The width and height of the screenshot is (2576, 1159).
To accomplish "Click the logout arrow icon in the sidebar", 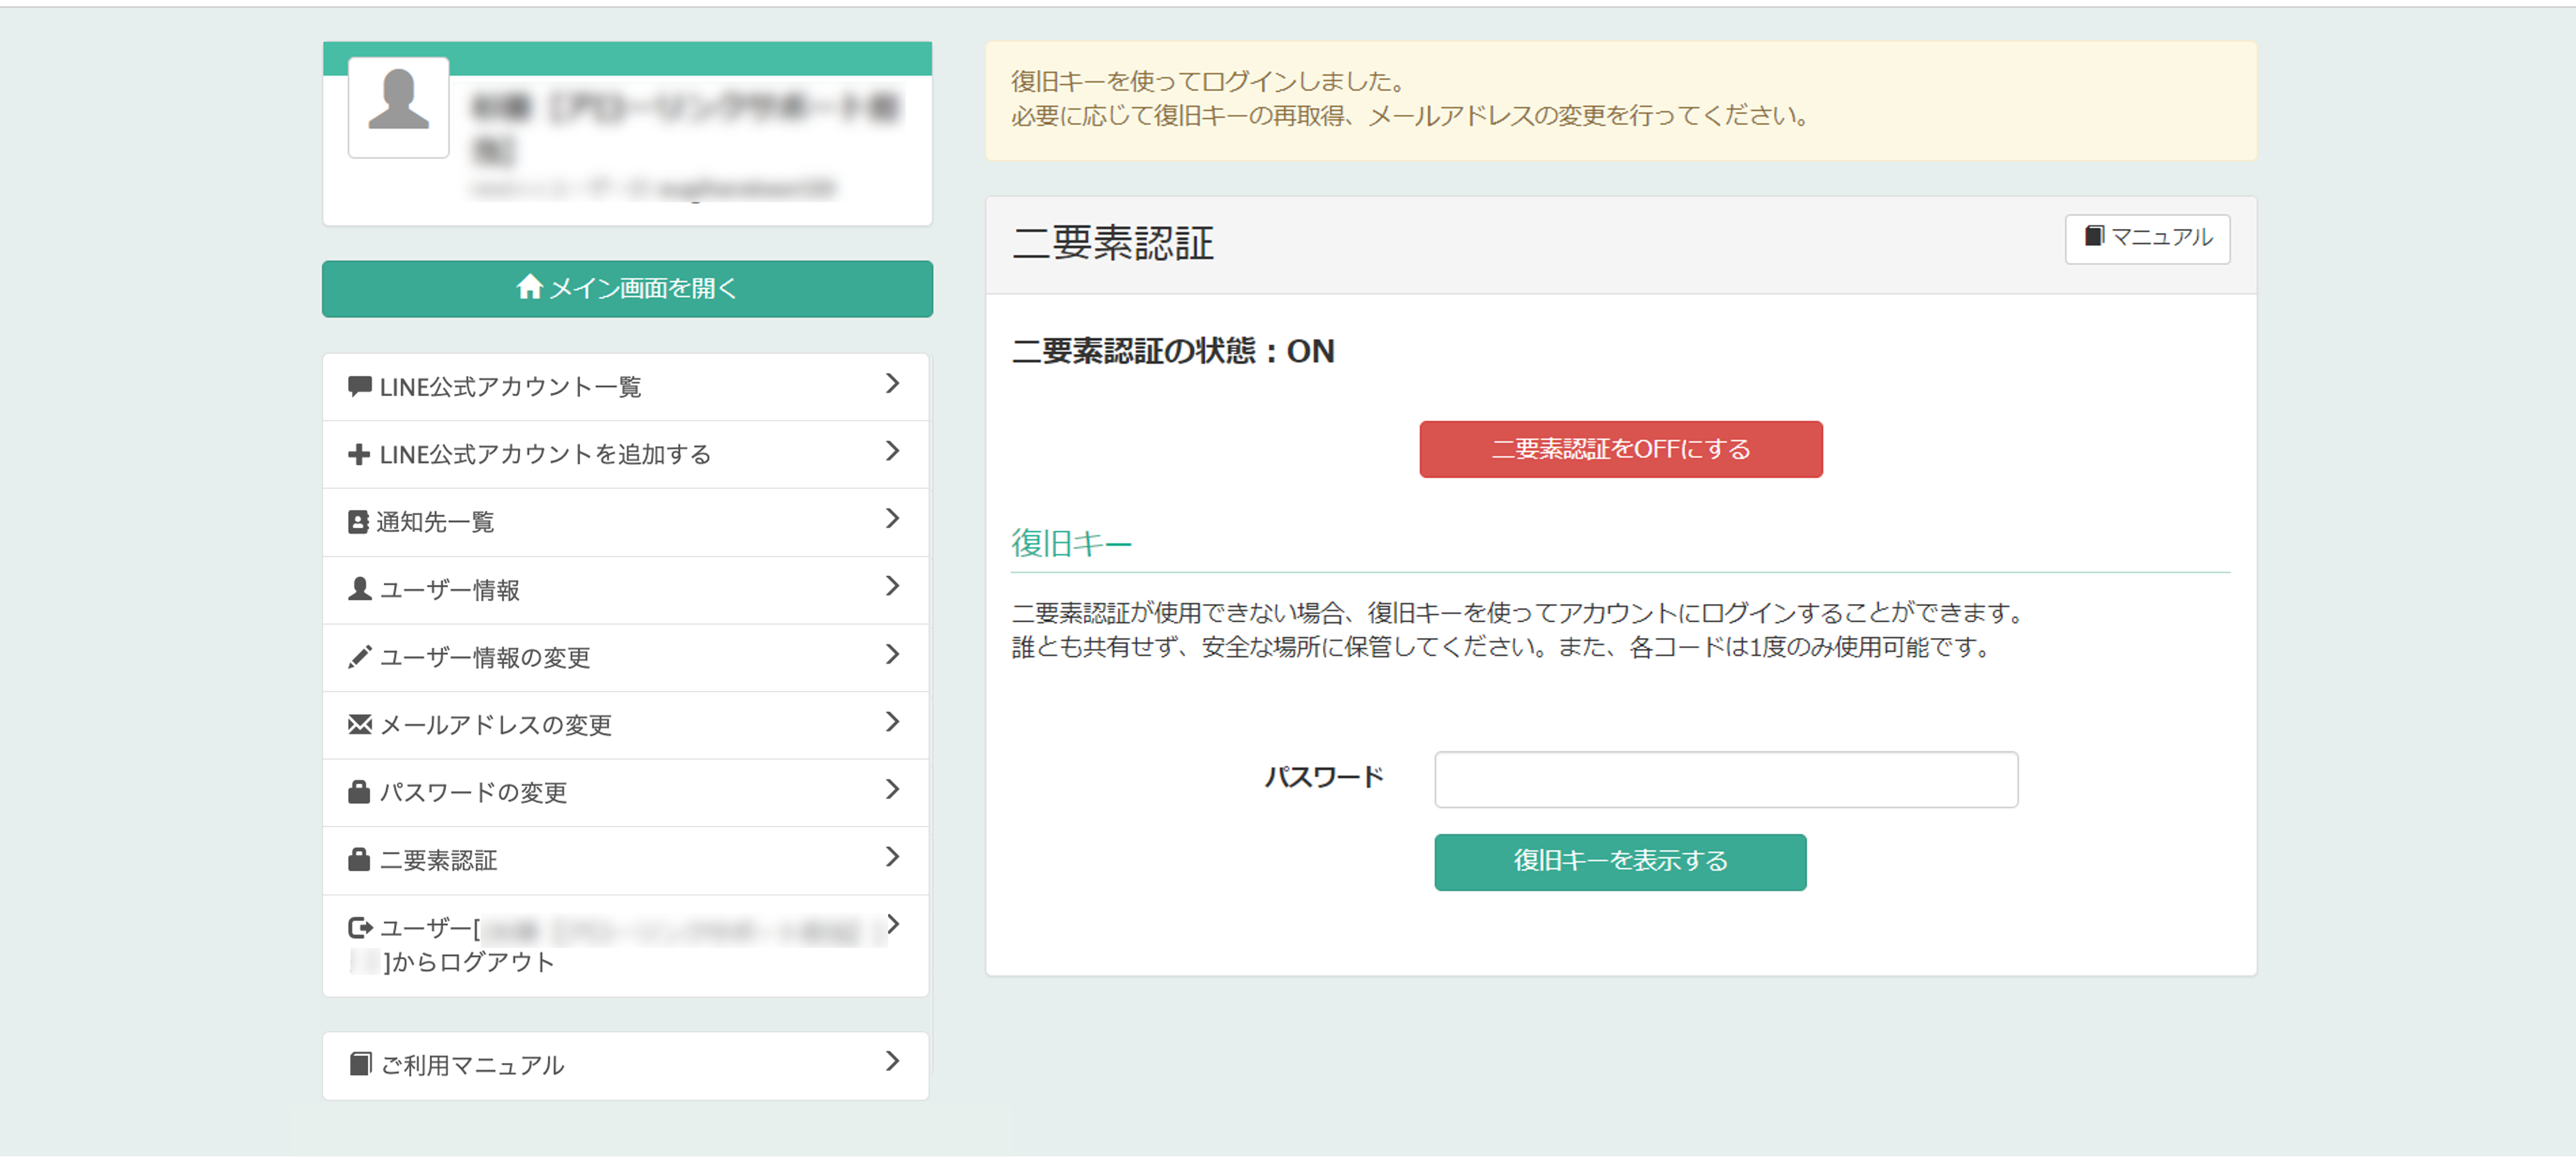I will tap(359, 928).
